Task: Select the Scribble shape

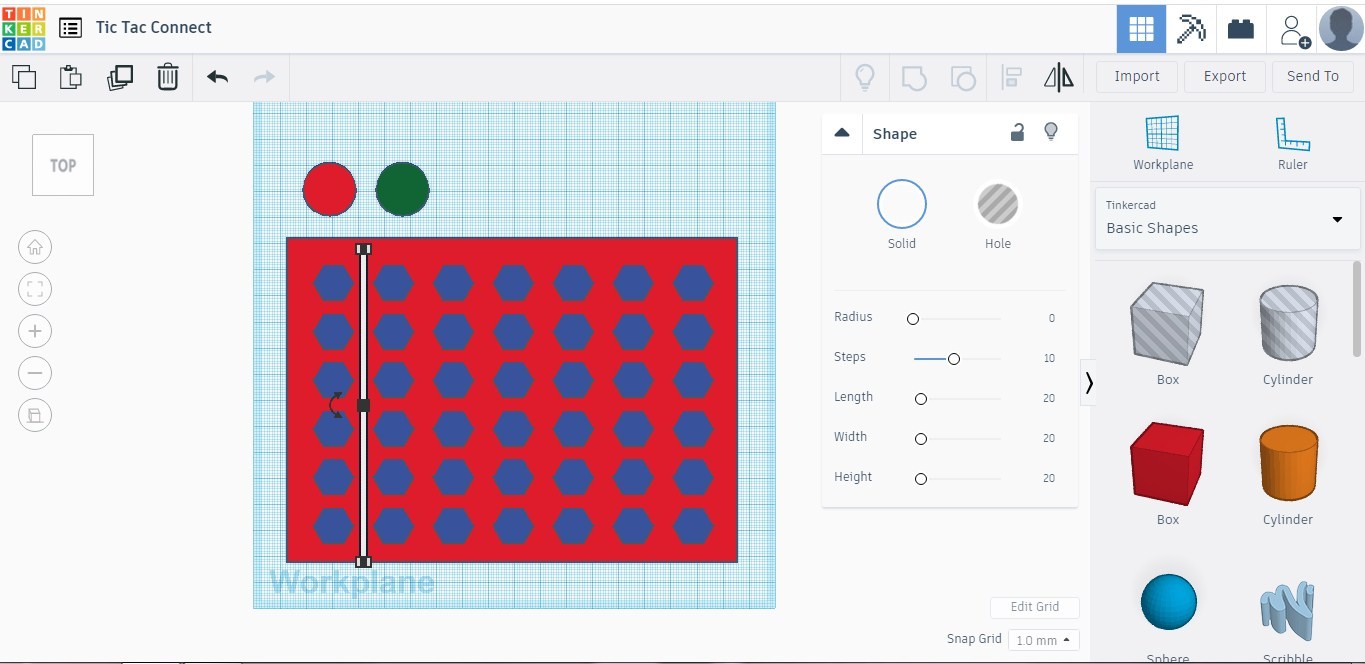Action: point(1288,610)
